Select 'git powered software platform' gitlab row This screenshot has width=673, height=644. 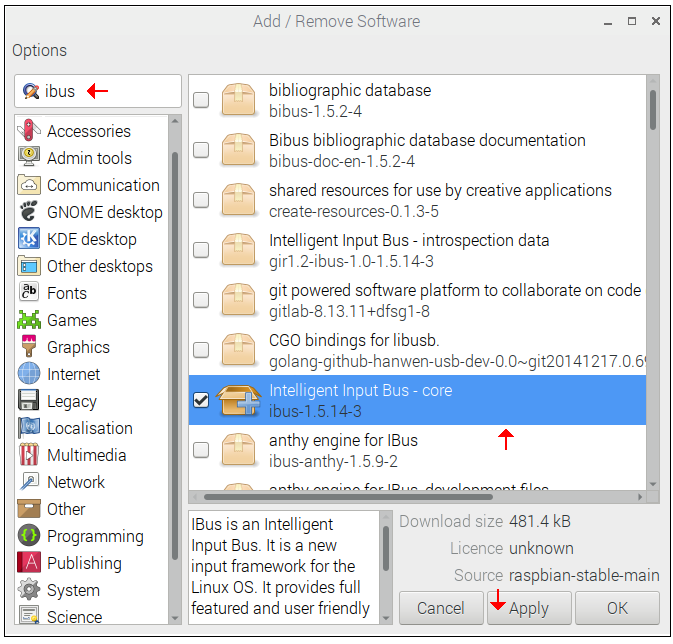[417, 300]
